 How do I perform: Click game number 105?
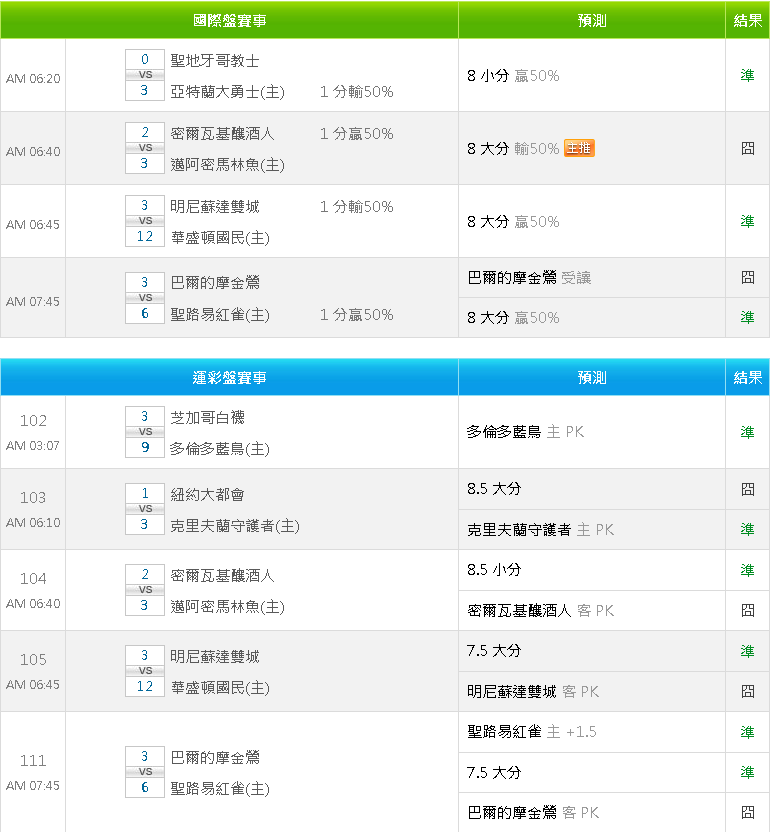pyautogui.click(x=33, y=660)
